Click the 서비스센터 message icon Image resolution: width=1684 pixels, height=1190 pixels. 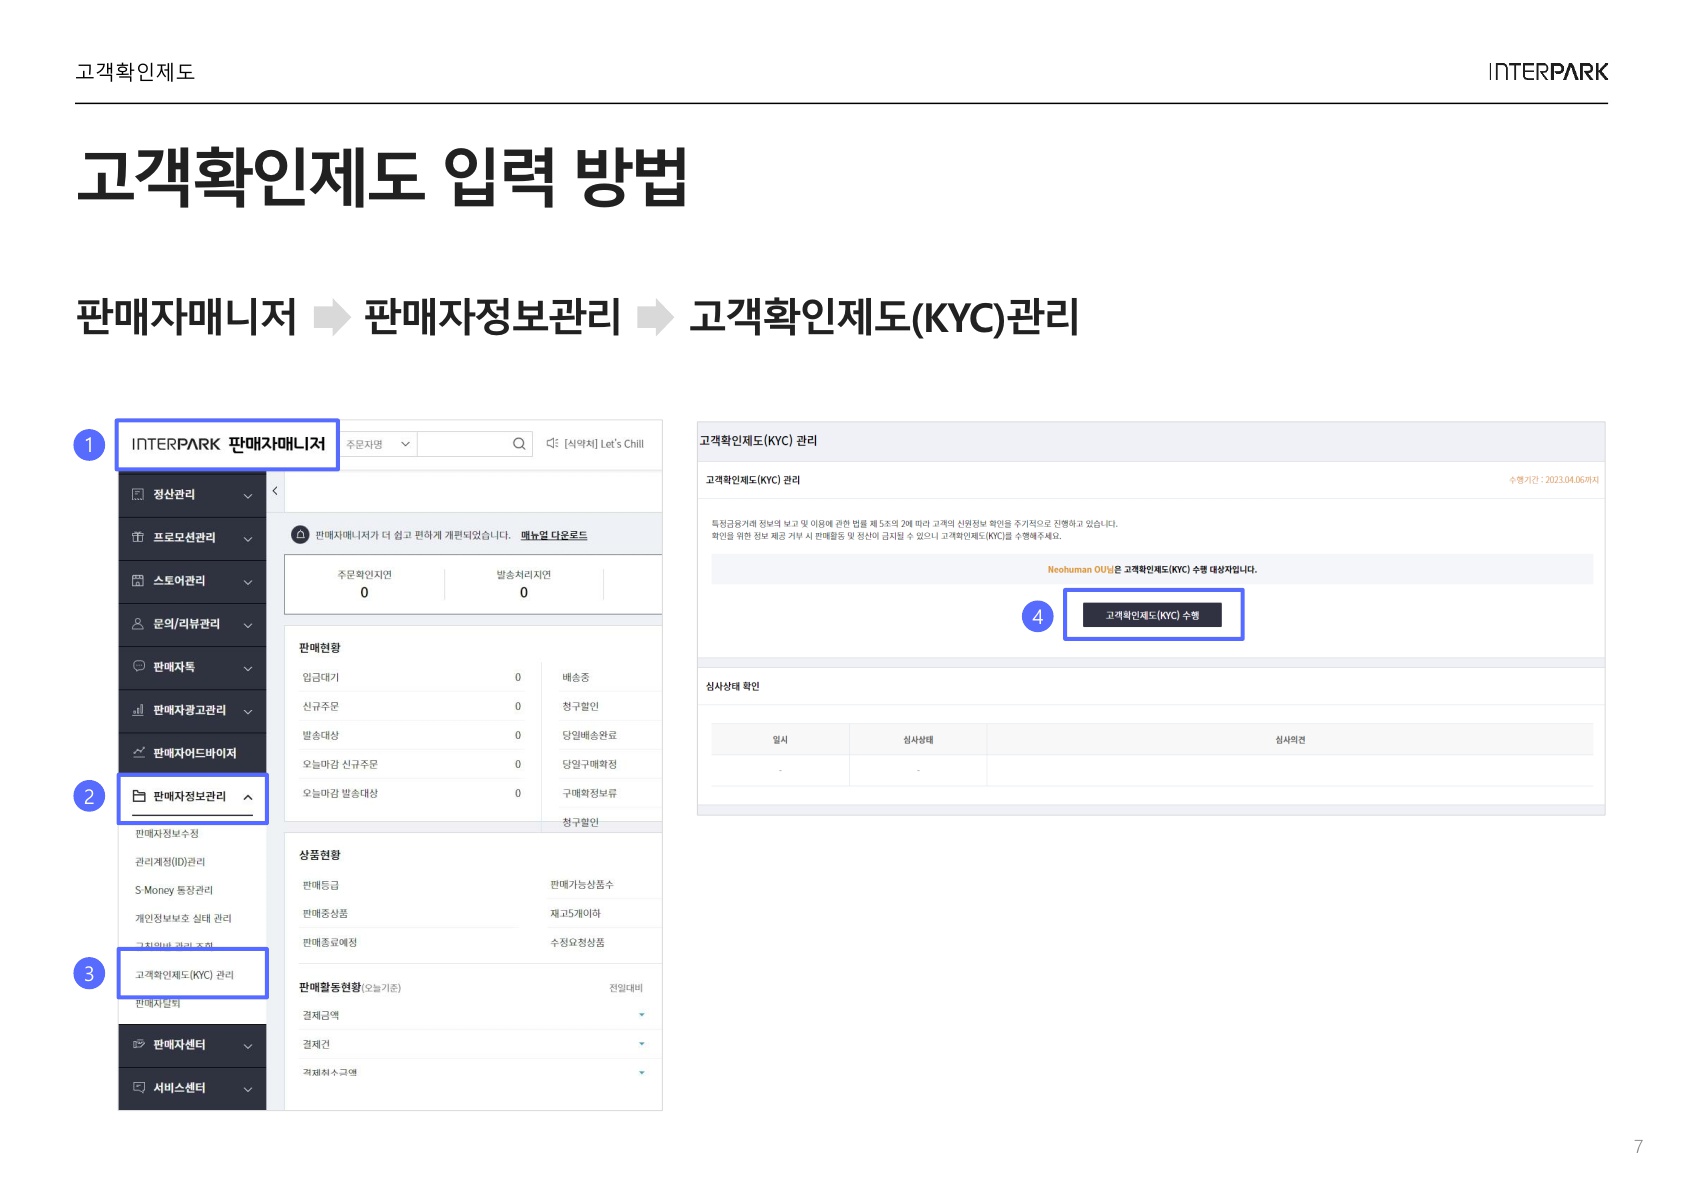tap(138, 1088)
